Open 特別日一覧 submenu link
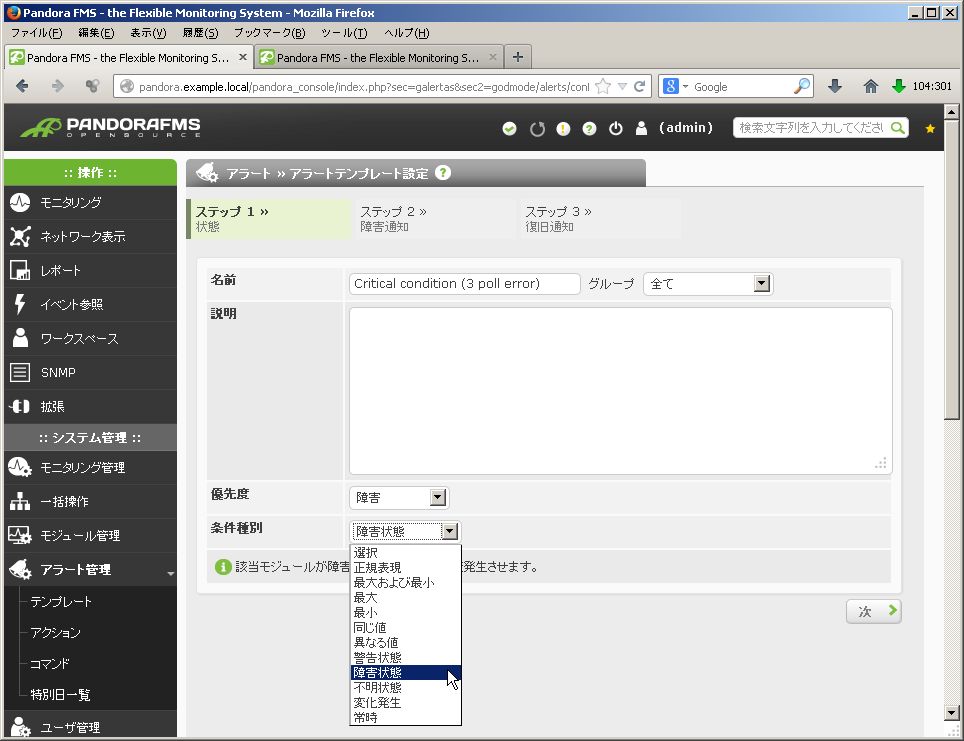The height and width of the screenshot is (741, 964). pos(60,694)
